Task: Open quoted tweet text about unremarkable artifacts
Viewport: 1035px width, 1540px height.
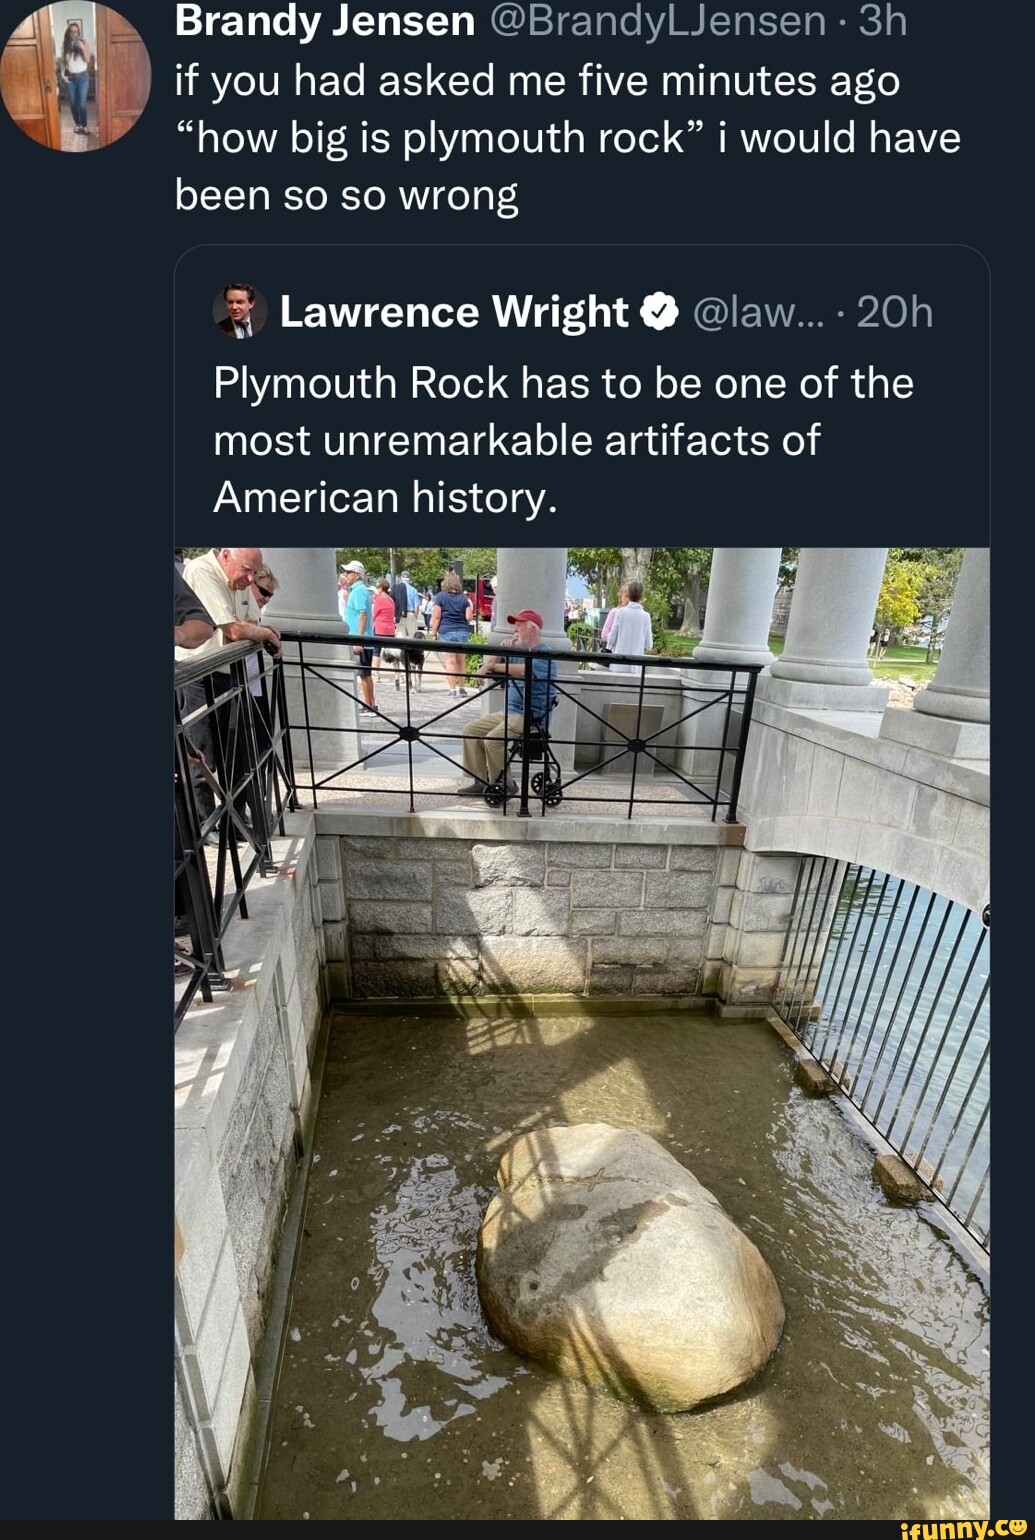Action: click(563, 440)
